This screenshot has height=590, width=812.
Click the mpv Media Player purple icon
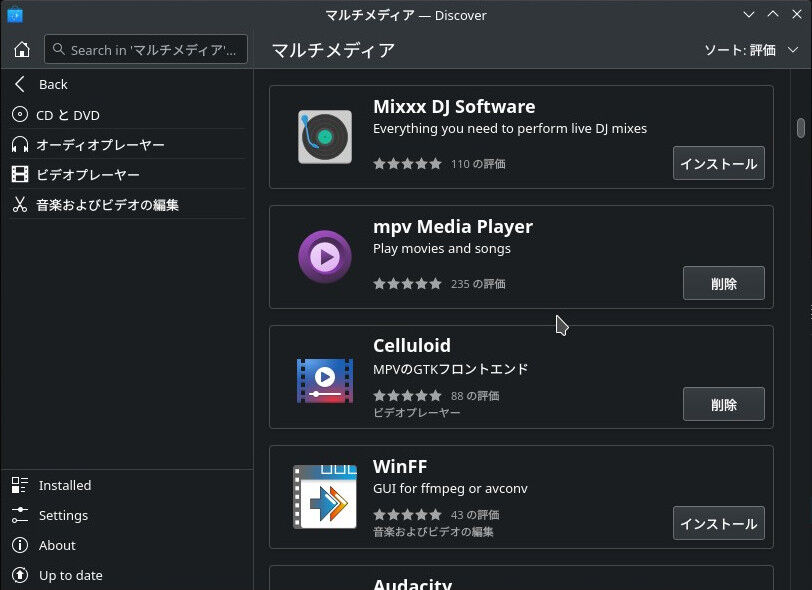[324, 257]
